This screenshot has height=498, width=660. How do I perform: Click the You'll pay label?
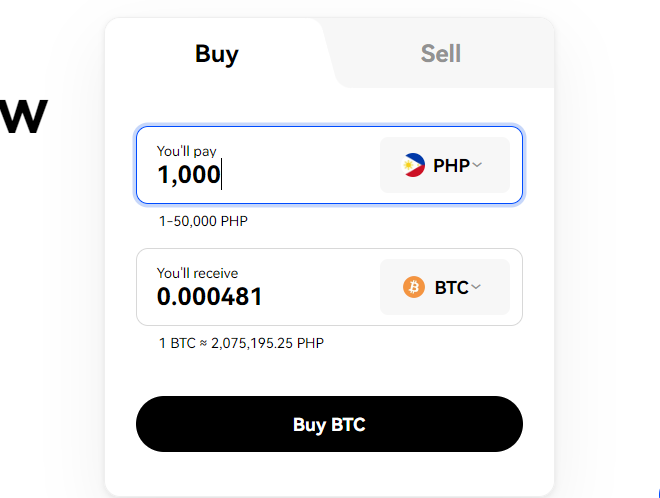186,151
